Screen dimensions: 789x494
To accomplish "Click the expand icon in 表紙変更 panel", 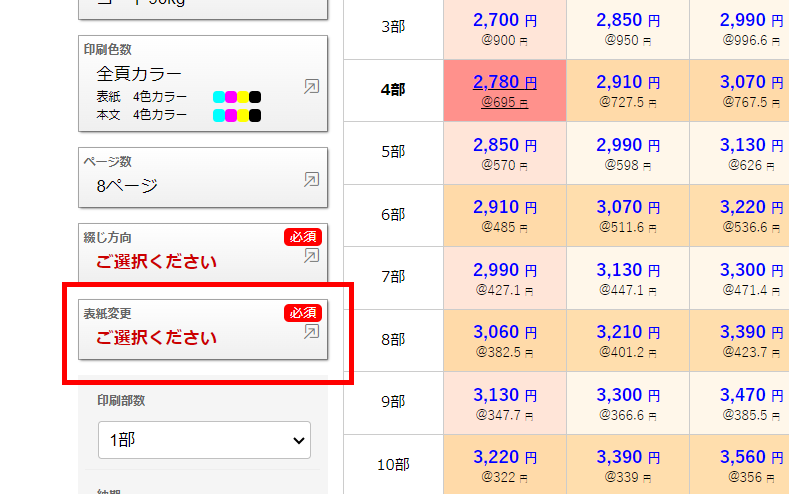I will pyautogui.click(x=311, y=332).
